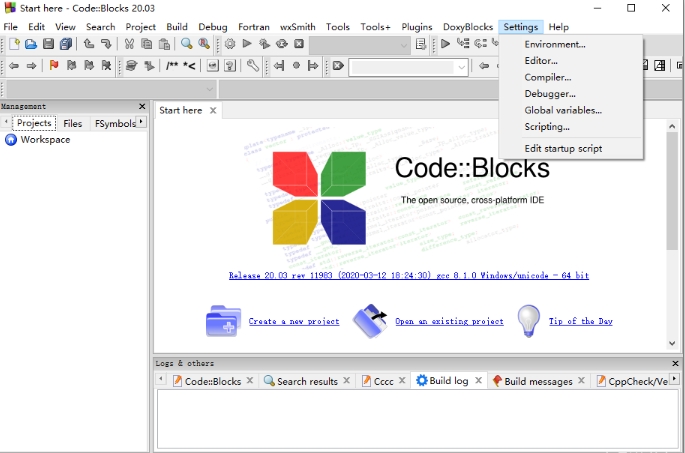
Task: Click the Rebuild icon
Action: (282, 44)
